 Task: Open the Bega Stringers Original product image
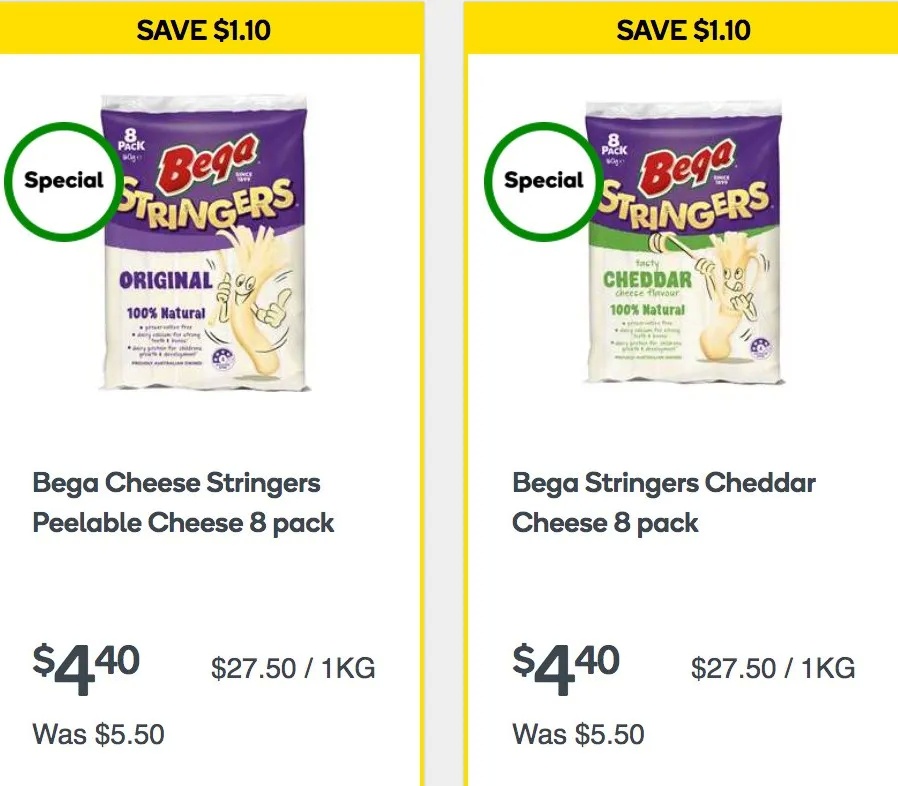pos(205,243)
